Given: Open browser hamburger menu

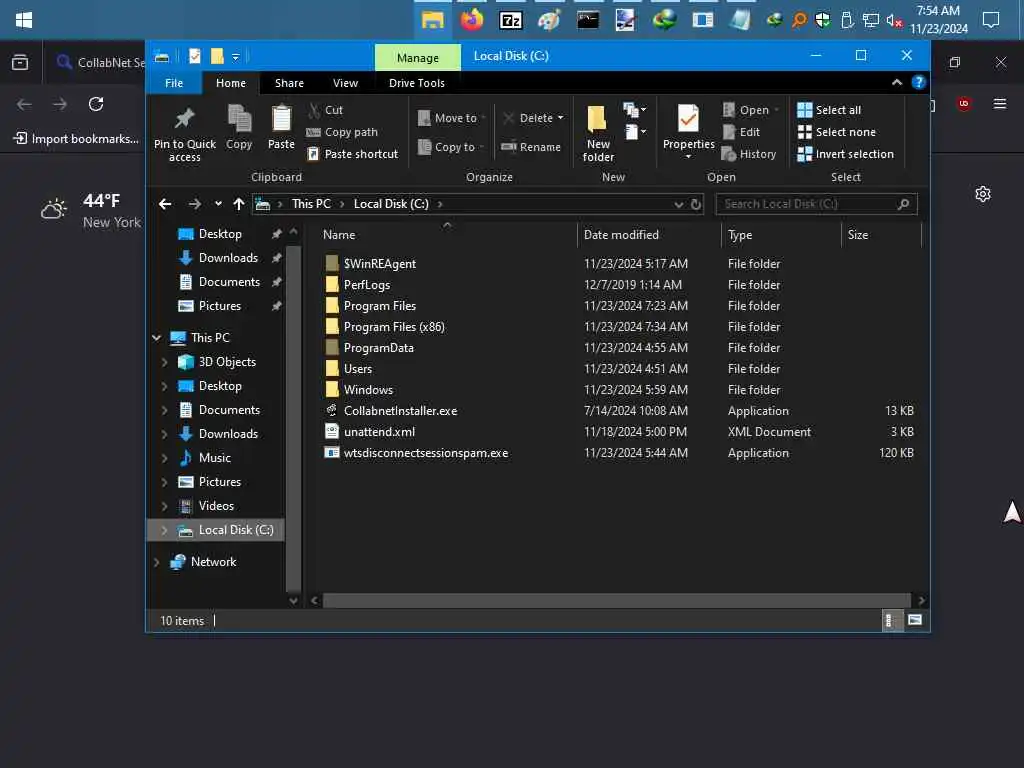Looking at the screenshot, I should point(999,104).
